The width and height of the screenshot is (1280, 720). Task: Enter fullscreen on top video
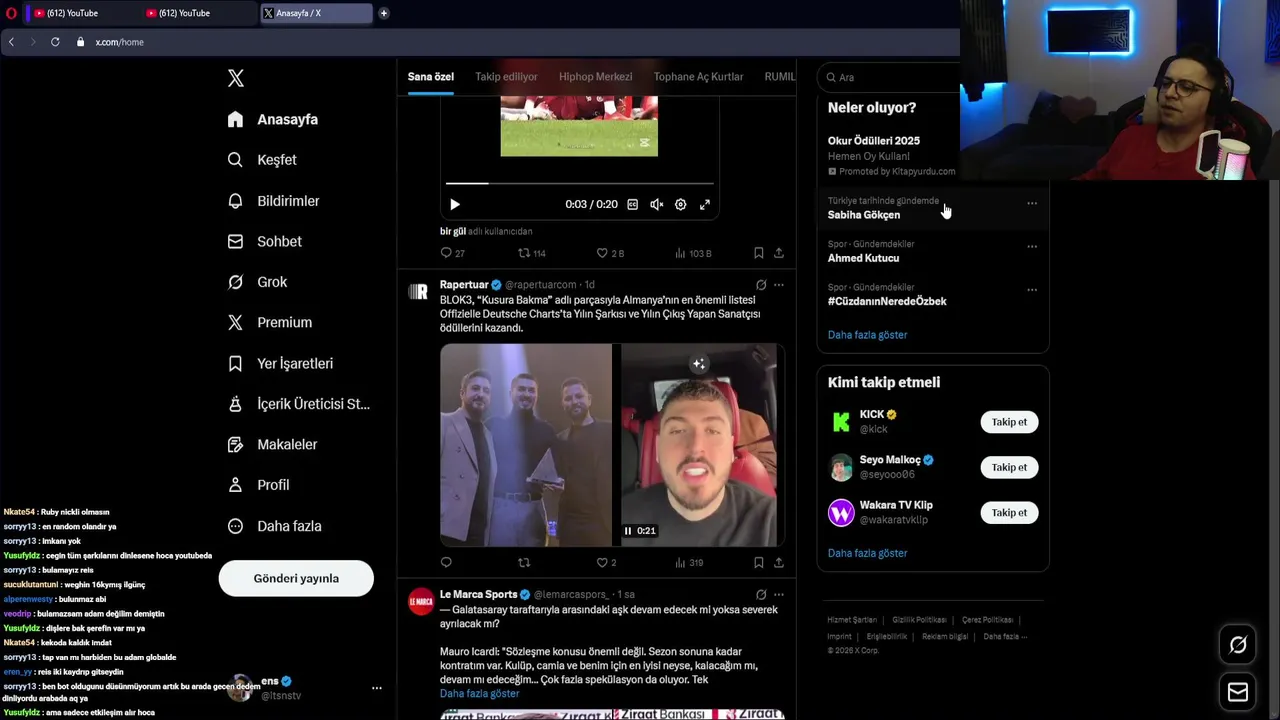pos(705,204)
